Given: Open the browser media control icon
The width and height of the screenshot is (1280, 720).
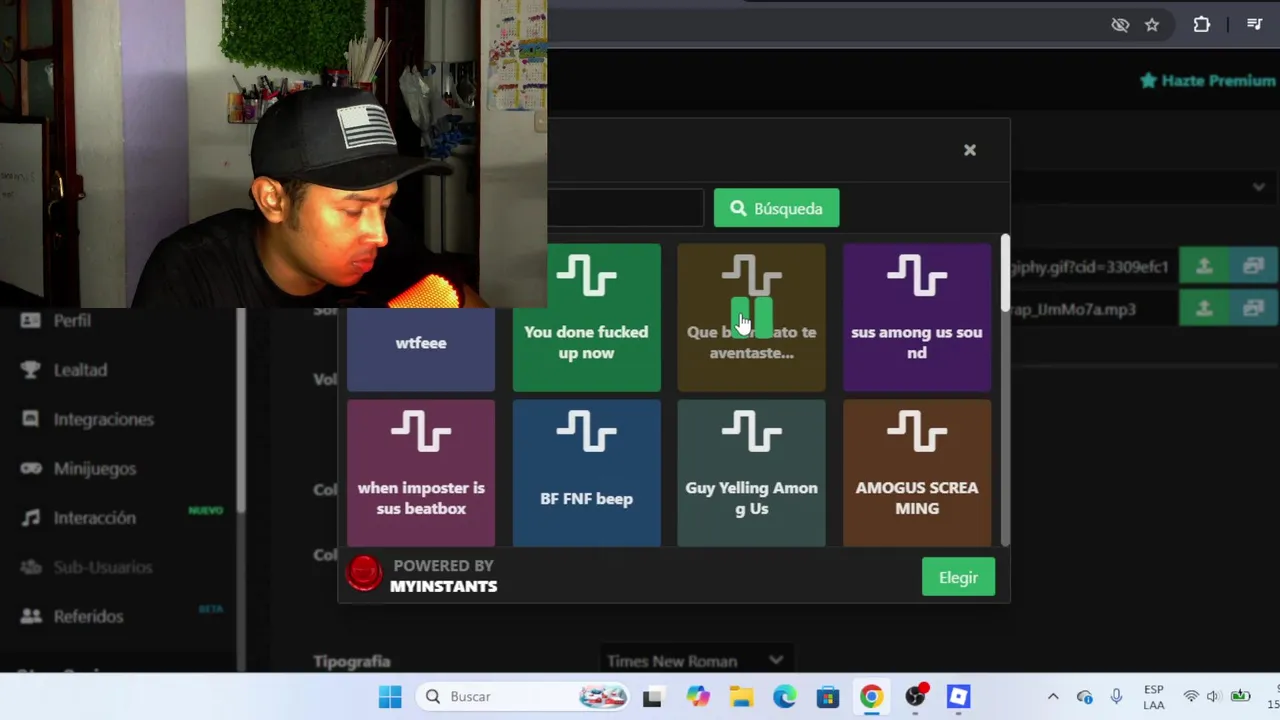Looking at the screenshot, I should tap(1254, 24).
